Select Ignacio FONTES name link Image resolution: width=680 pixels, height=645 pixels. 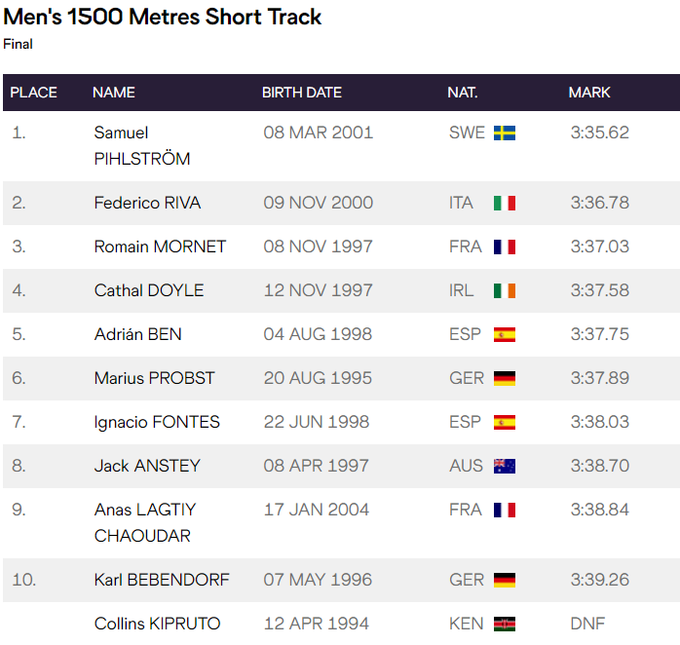157,422
